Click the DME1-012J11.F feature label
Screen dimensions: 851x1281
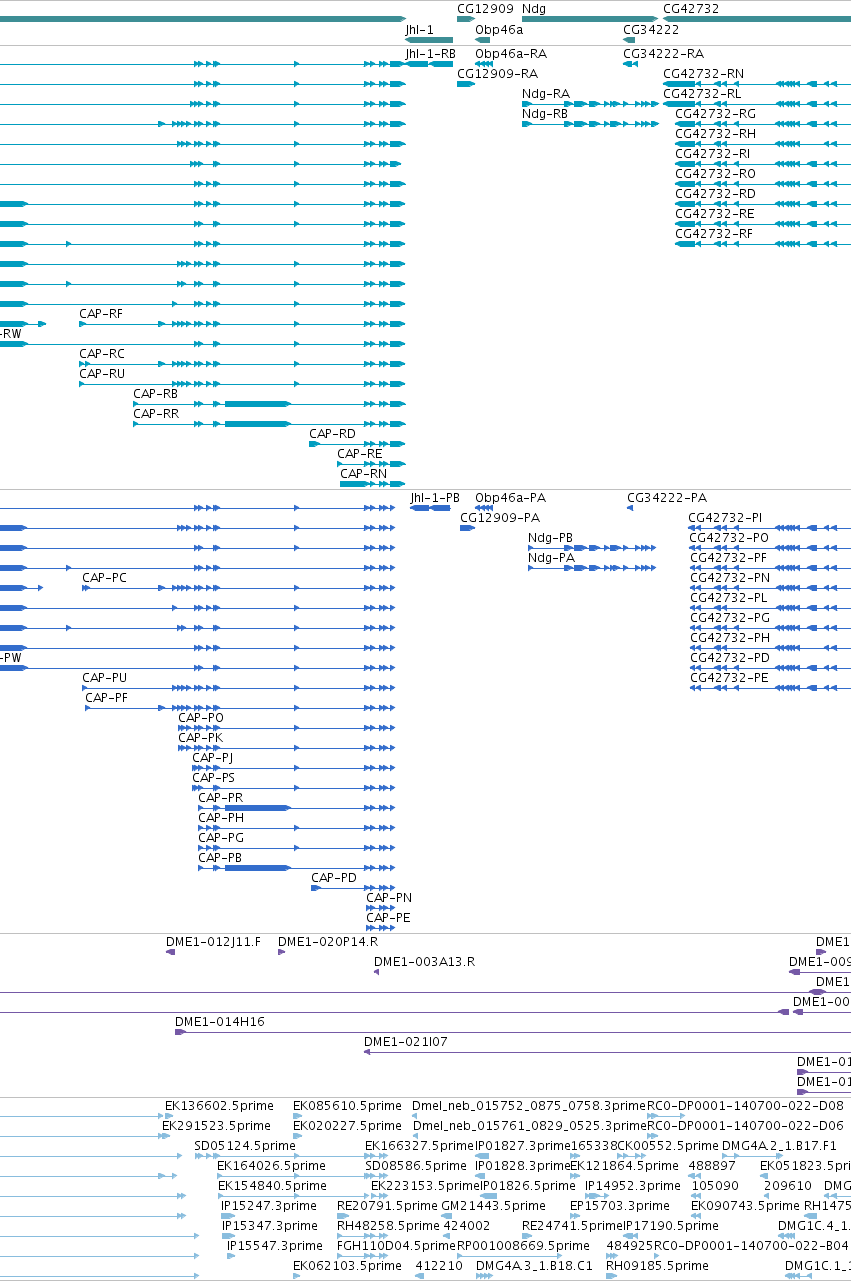pyautogui.click(x=213, y=942)
